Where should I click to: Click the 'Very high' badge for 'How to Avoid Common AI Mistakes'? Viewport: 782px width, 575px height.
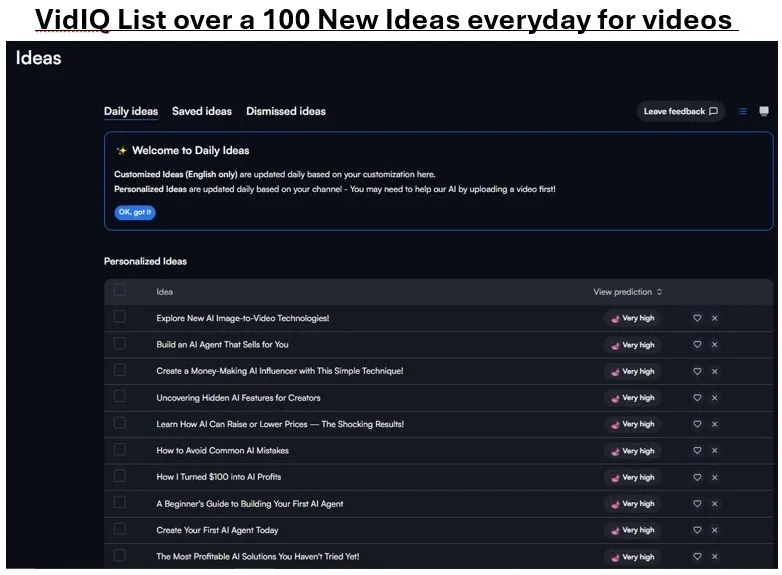632,451
